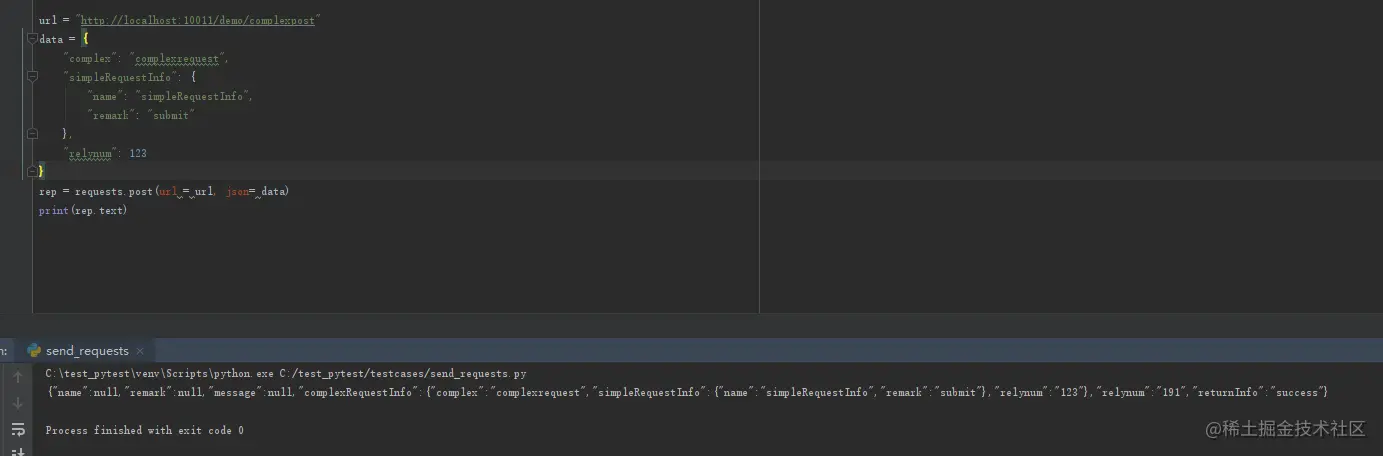Toggle soft-wrap in the Run console
This screenshot has height=456, width=1383.
click(17, 430)
